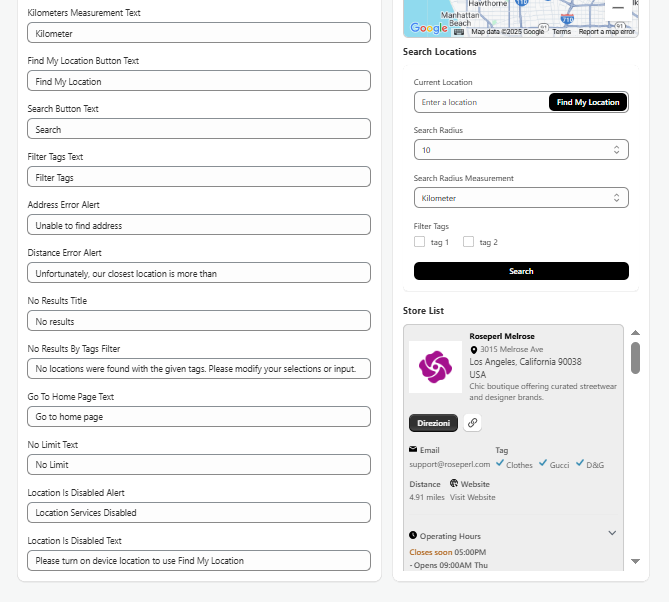This screenshot has height=602, width=669.
Task: Click the clock icon beside Operating Hours
Action: click(413, 536)
